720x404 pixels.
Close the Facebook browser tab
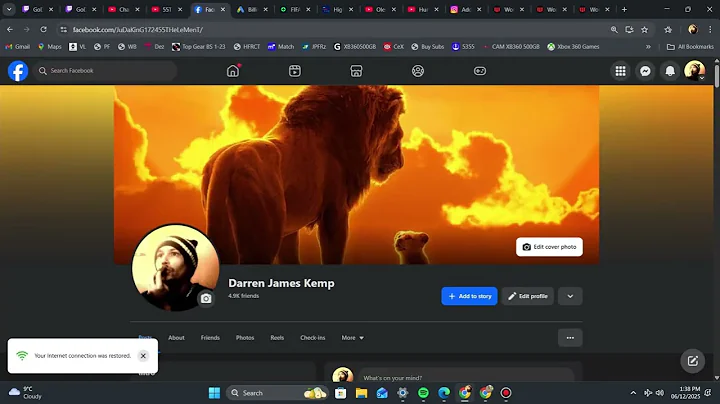223,9
